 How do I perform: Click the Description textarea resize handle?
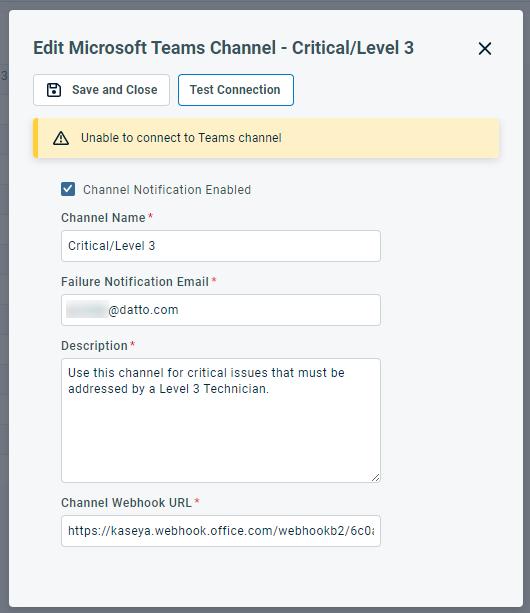pos(376,477)
